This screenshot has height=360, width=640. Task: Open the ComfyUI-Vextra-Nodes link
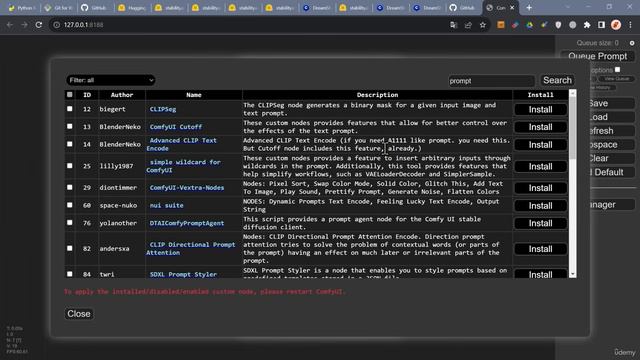pos(187,187)
